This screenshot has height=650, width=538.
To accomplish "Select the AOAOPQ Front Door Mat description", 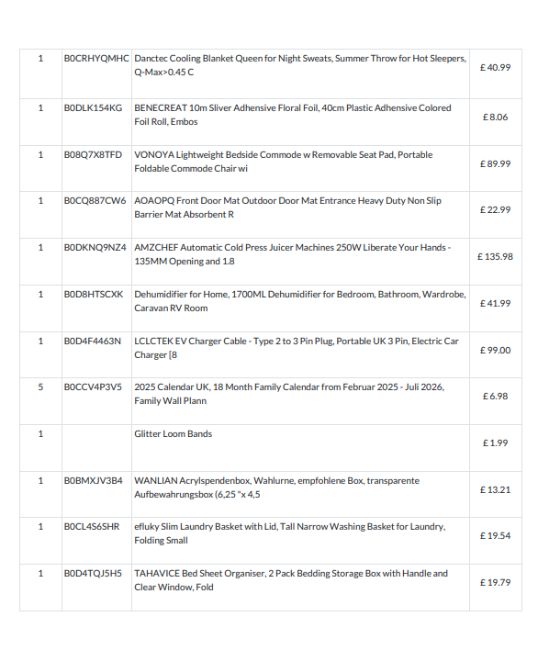I will pos(288,207).
